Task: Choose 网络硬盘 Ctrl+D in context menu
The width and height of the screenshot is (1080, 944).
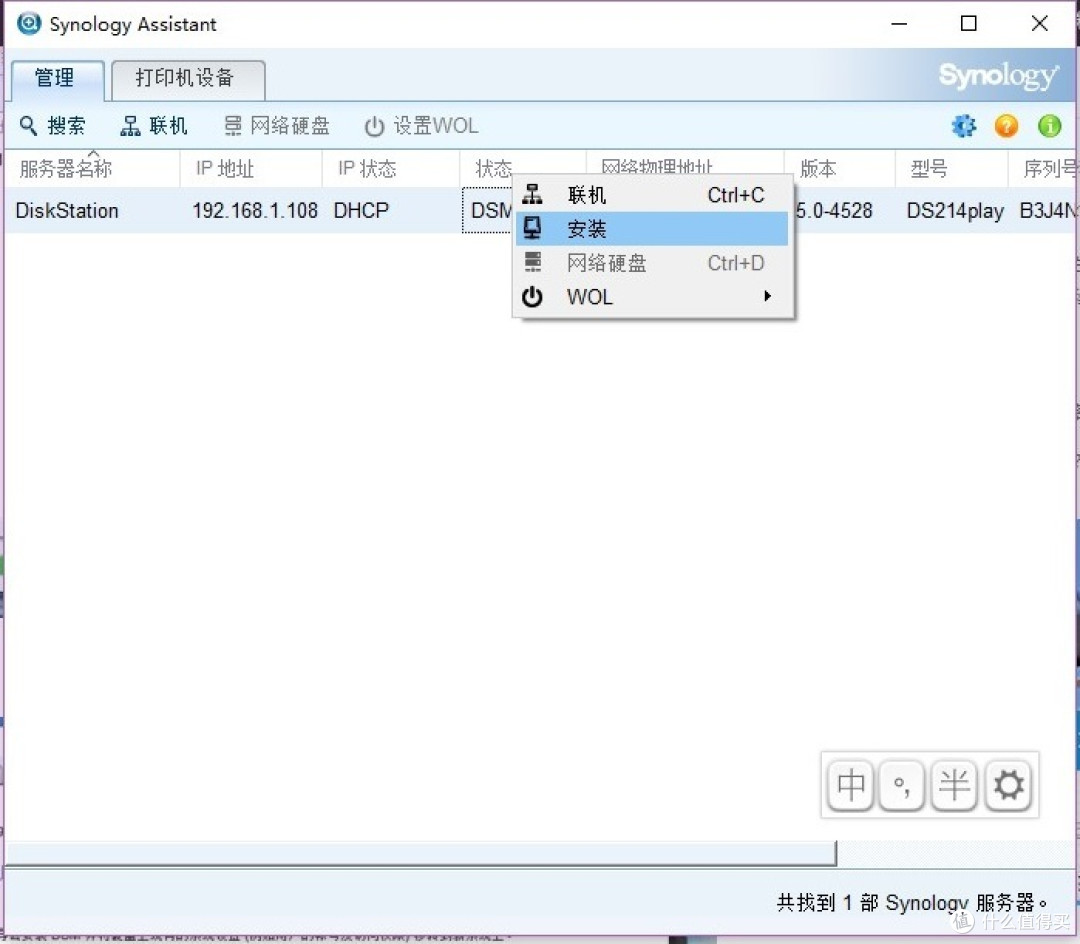Action: (652, 263)
